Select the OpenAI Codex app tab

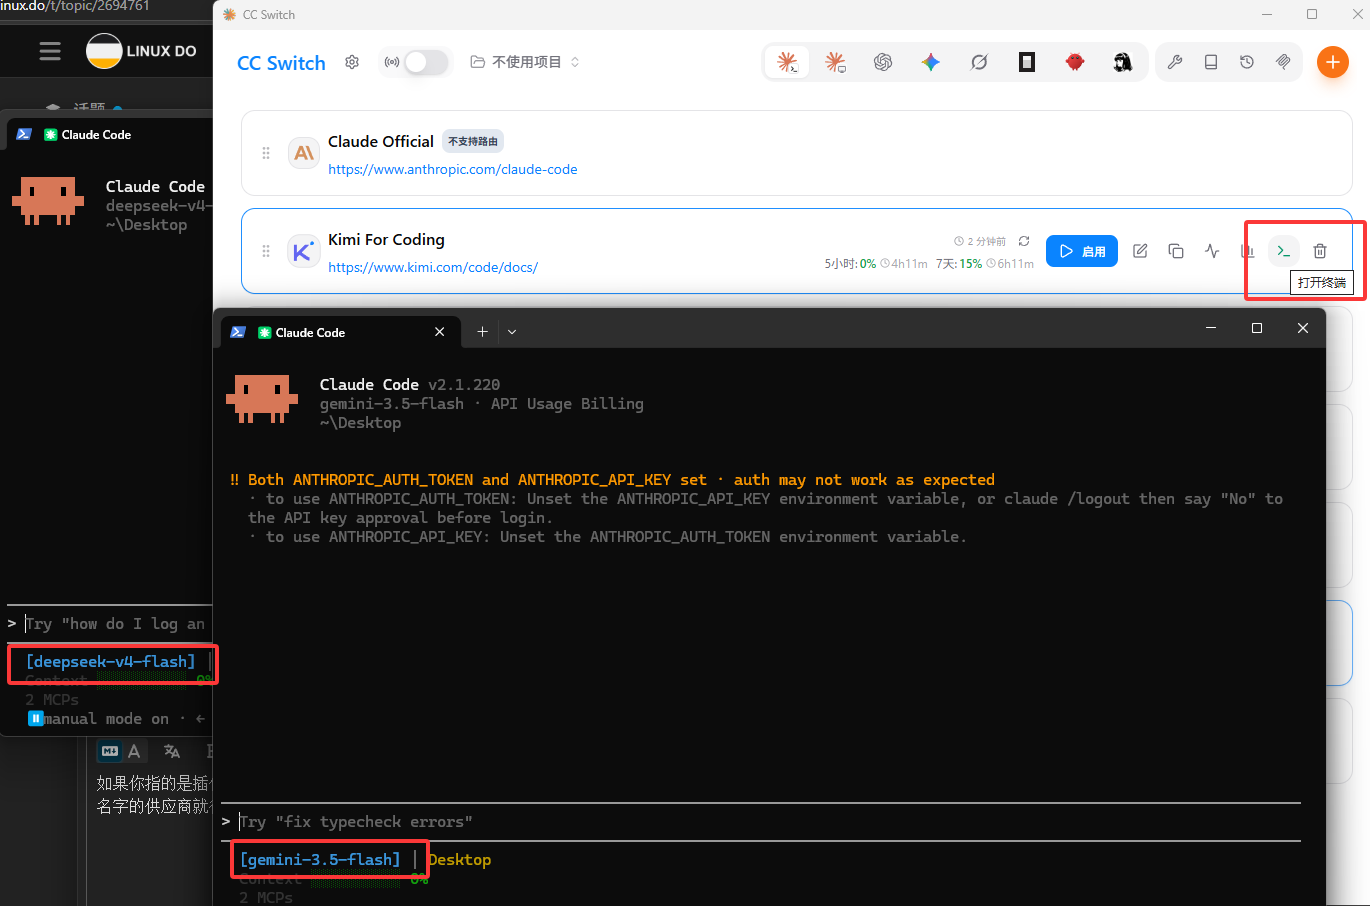pyautogui.click(x=883, y=62)
